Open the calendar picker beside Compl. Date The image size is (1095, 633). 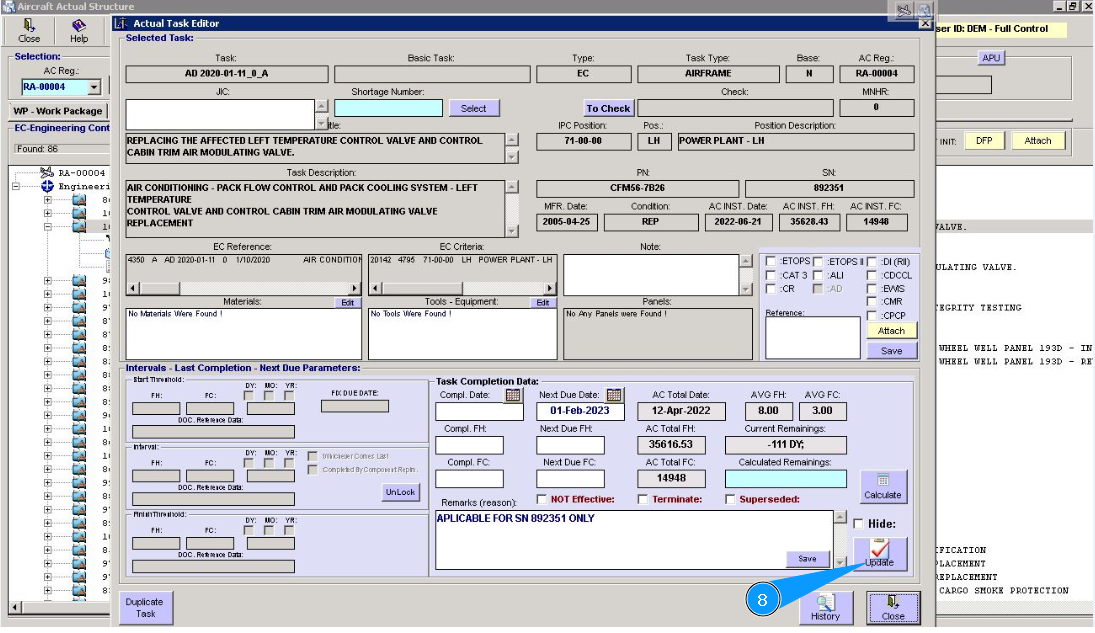coord(513,395)
